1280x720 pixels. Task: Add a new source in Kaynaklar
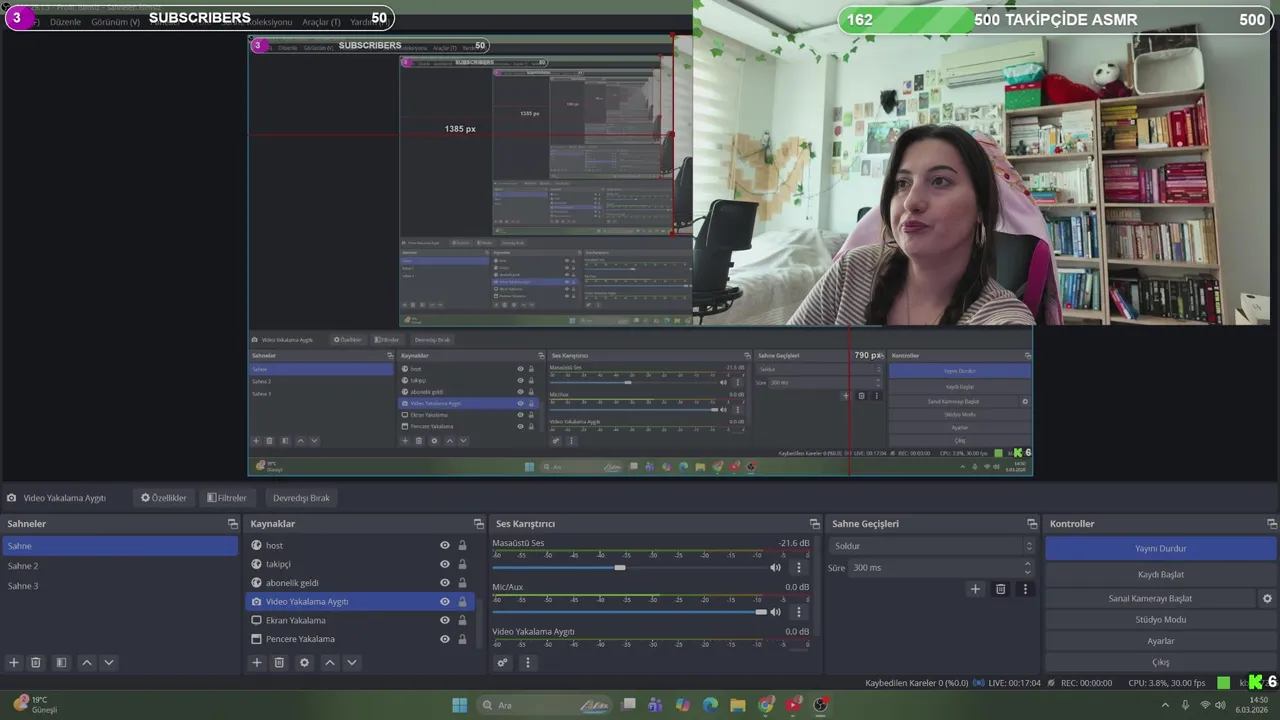coord(257,662)
